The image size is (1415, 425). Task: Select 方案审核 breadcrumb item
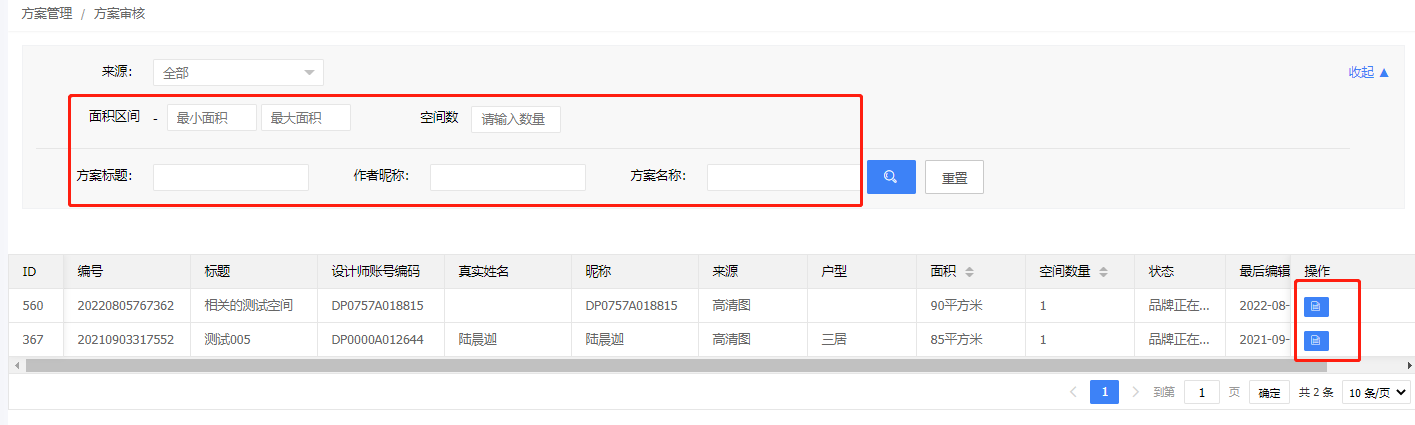[120, 14]
